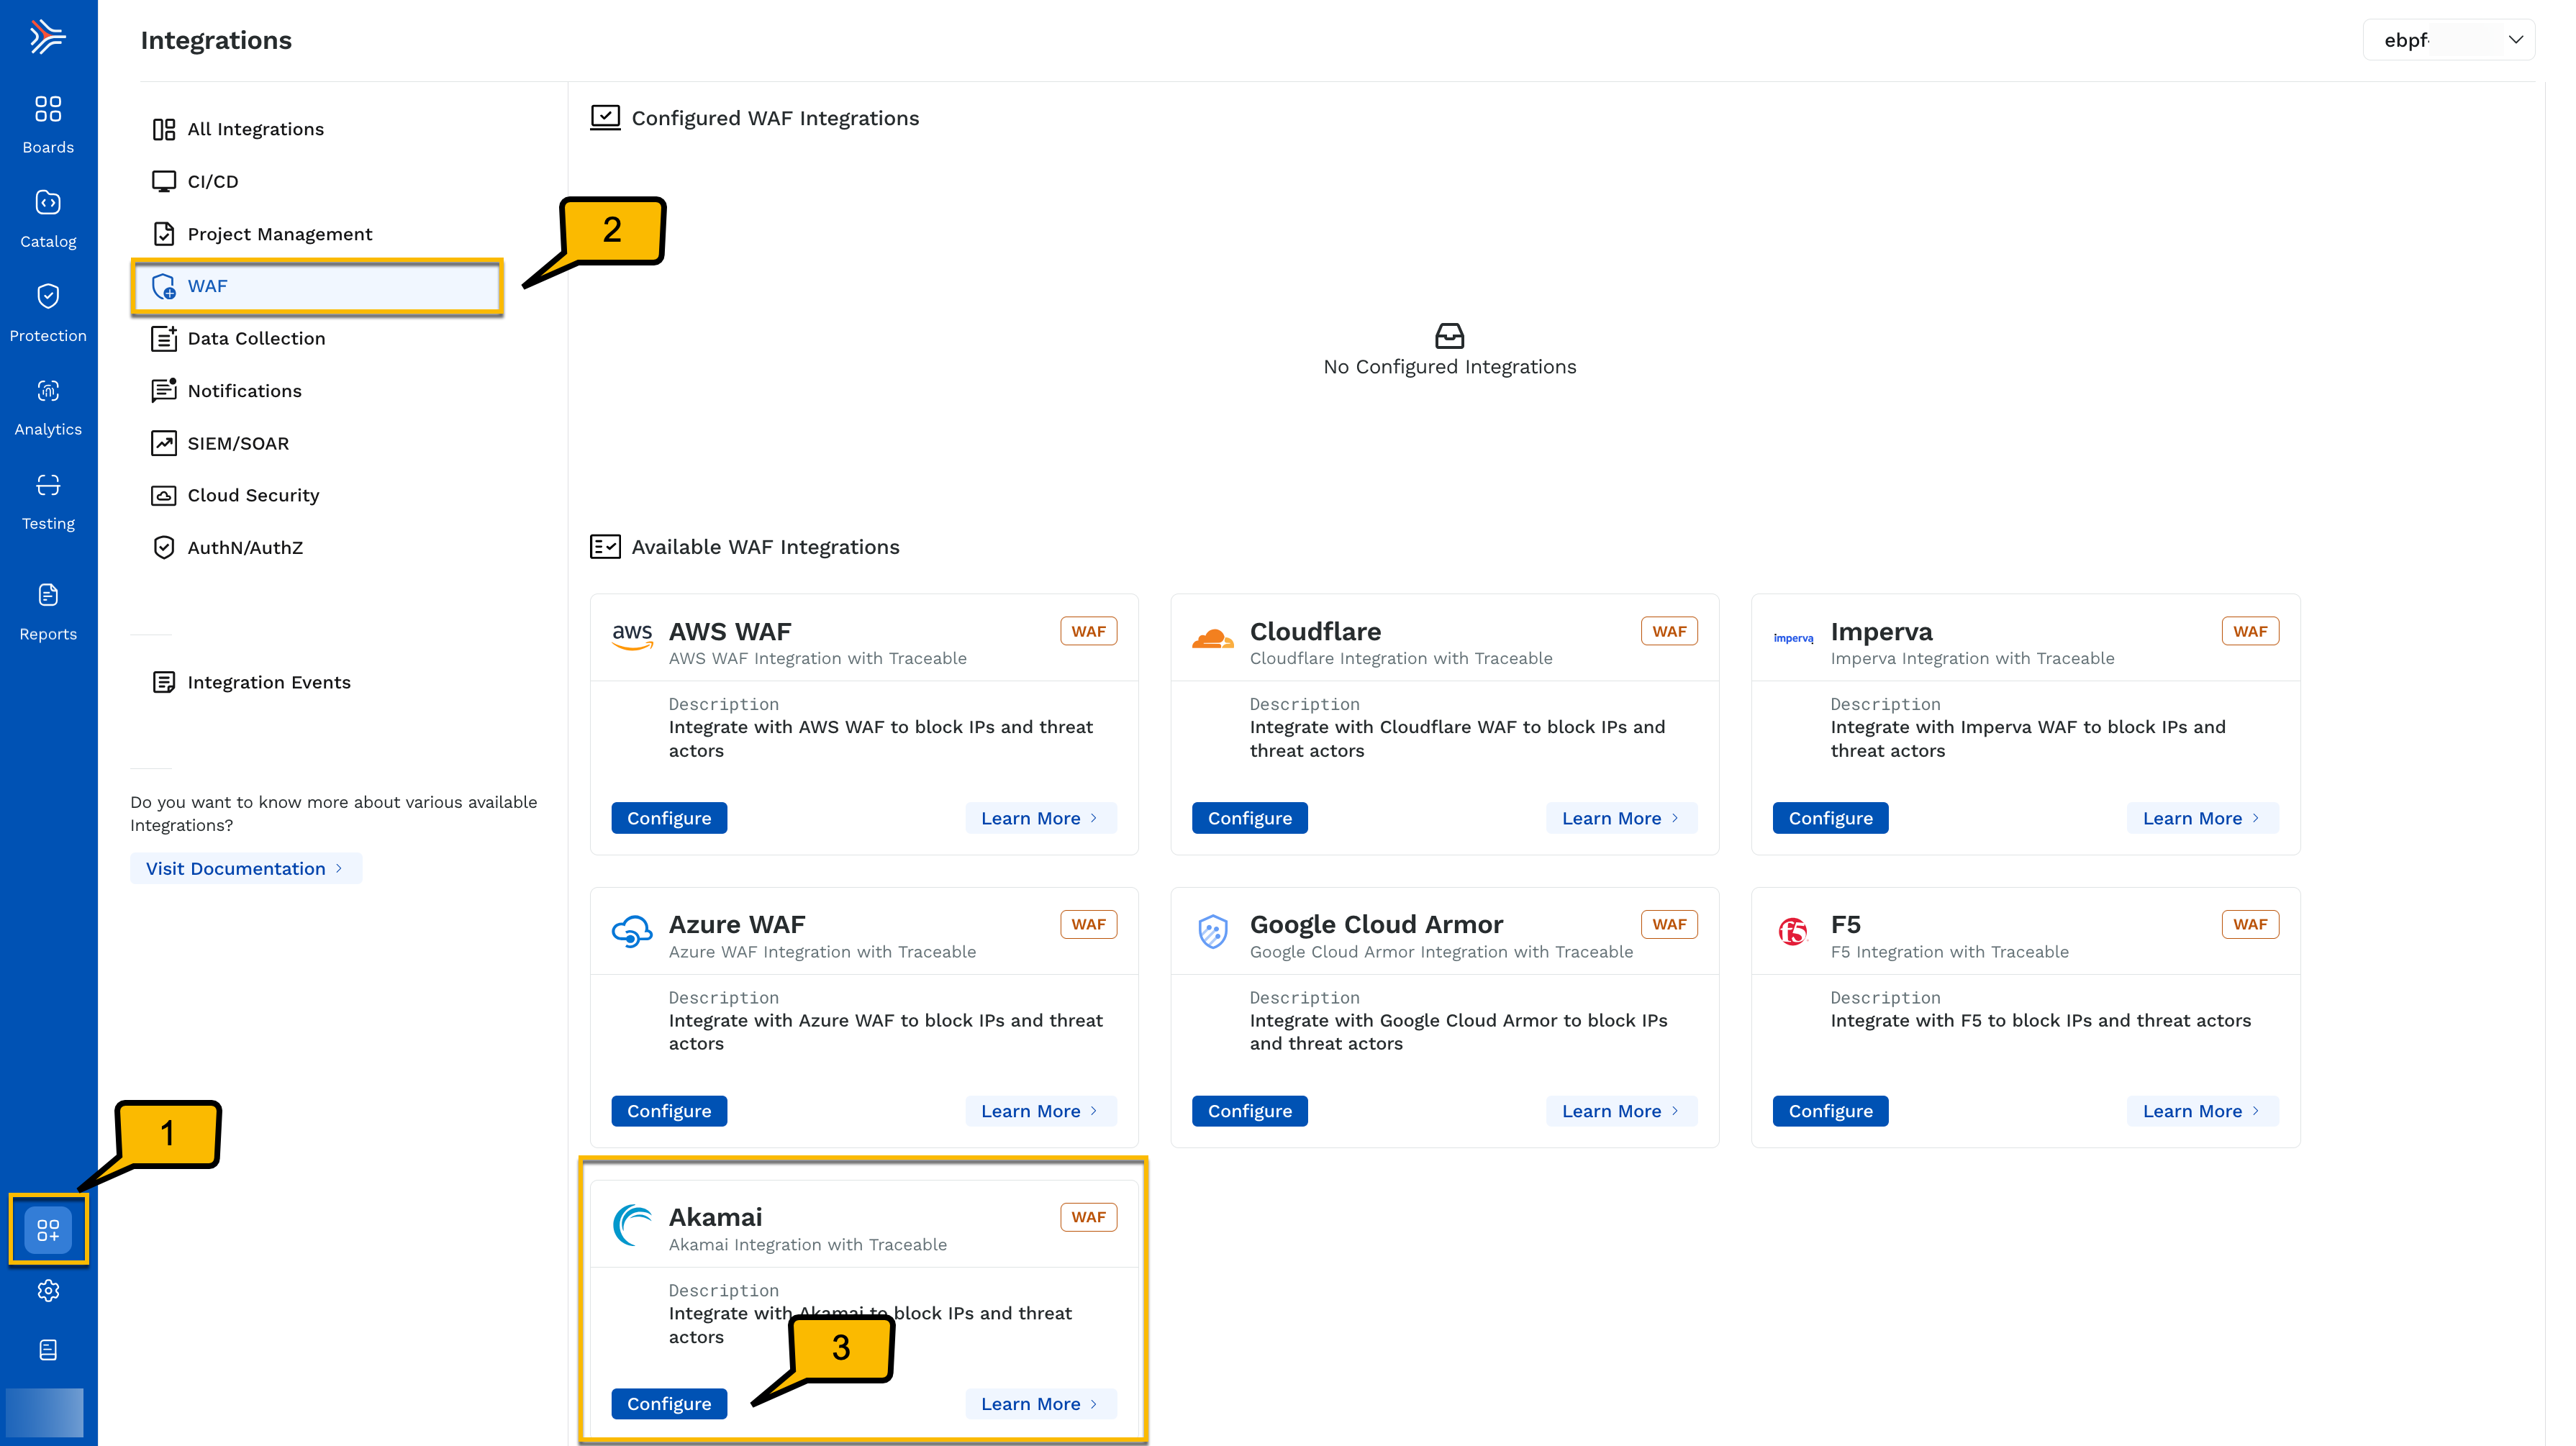Click Visit Documentation link
Viewport: 2576px width, 1446px height.
pyautogui.click(x=244, y=868)
